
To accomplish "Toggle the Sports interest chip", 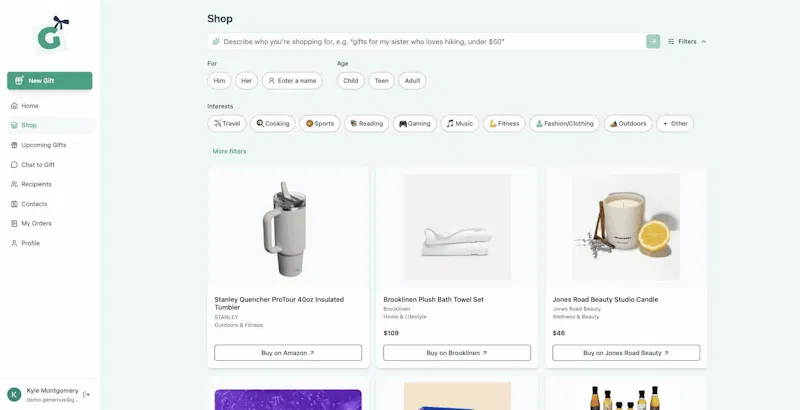I will click(319, 123).
